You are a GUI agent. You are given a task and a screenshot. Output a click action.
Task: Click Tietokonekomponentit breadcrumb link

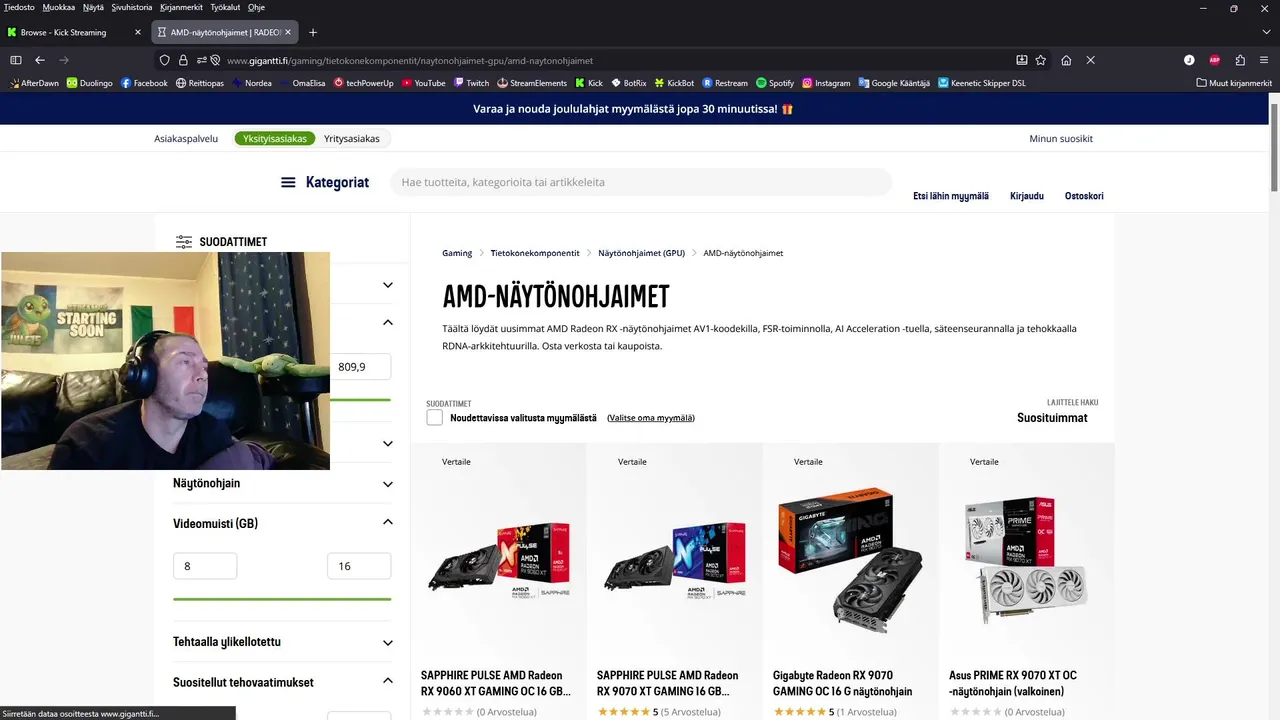(535, 253)
